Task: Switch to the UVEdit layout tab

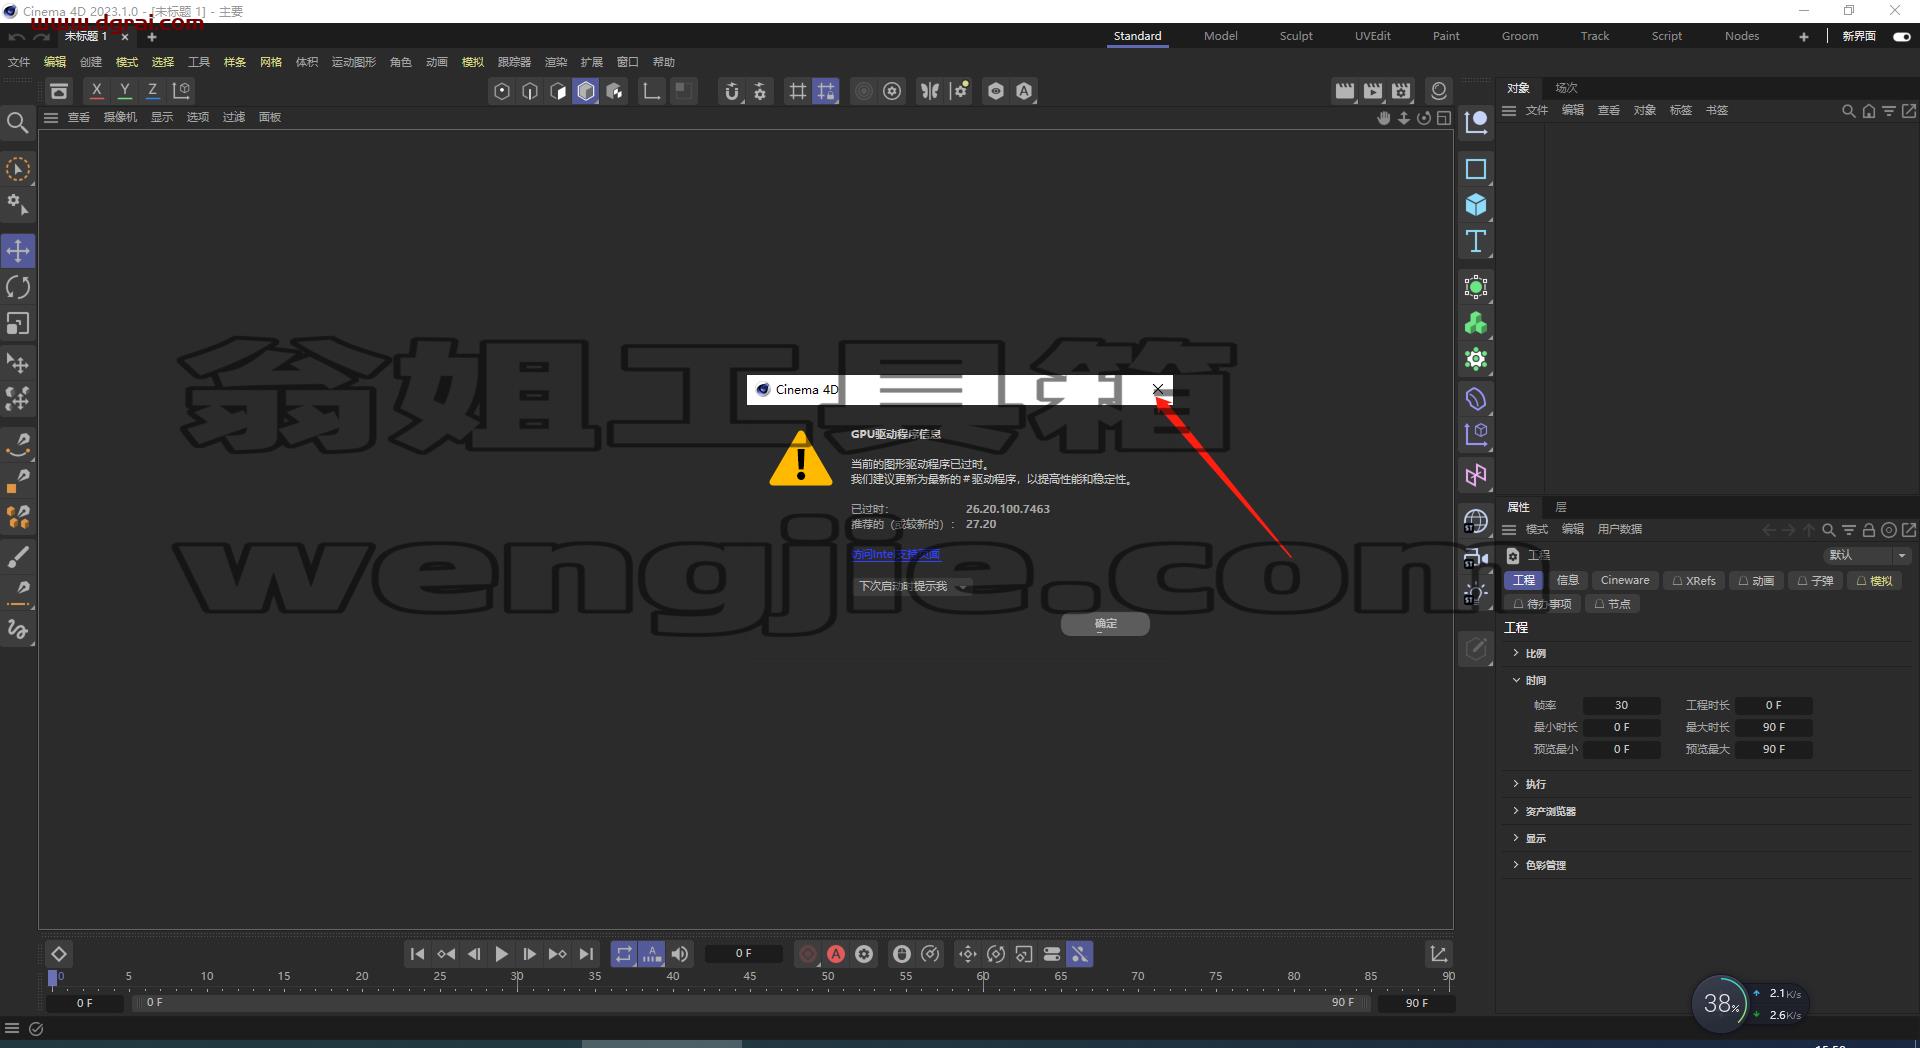Action: coord(1372,36)
